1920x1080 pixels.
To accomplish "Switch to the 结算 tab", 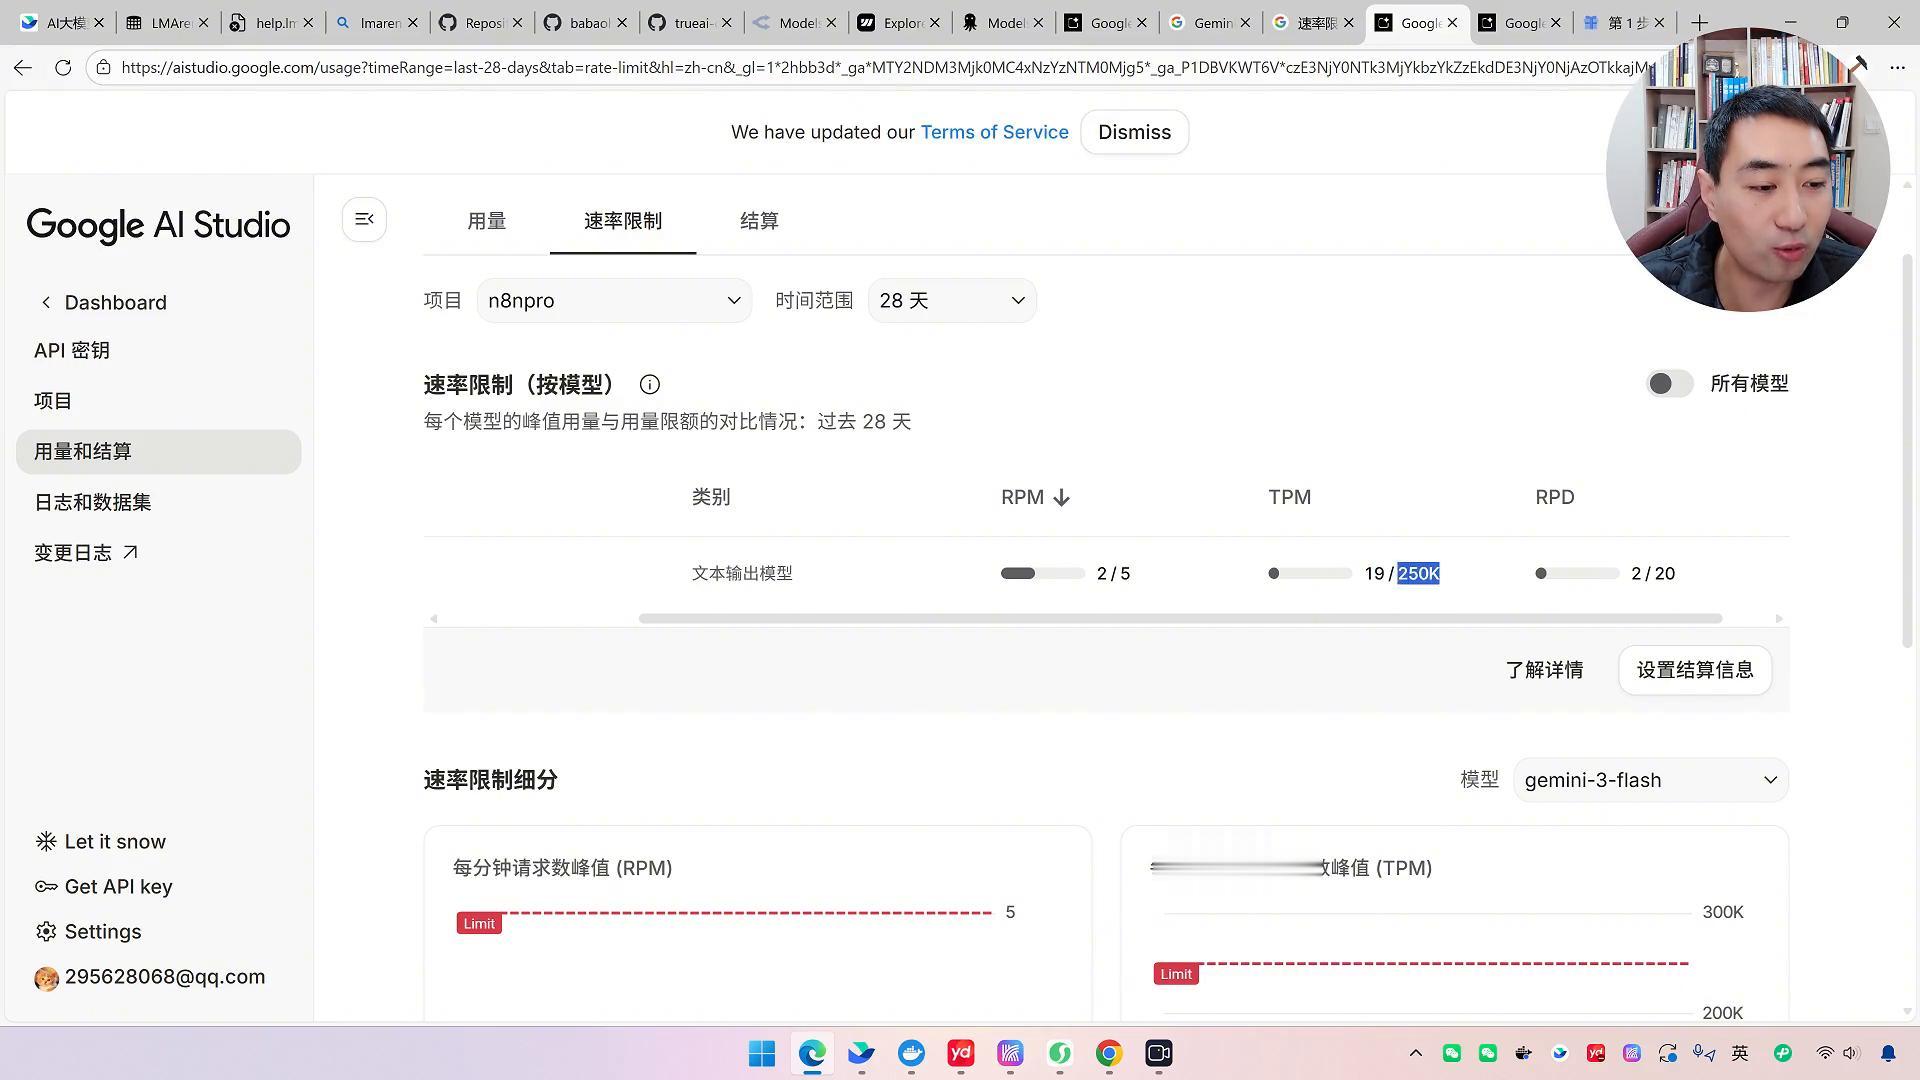I will (x=759, y=221).
